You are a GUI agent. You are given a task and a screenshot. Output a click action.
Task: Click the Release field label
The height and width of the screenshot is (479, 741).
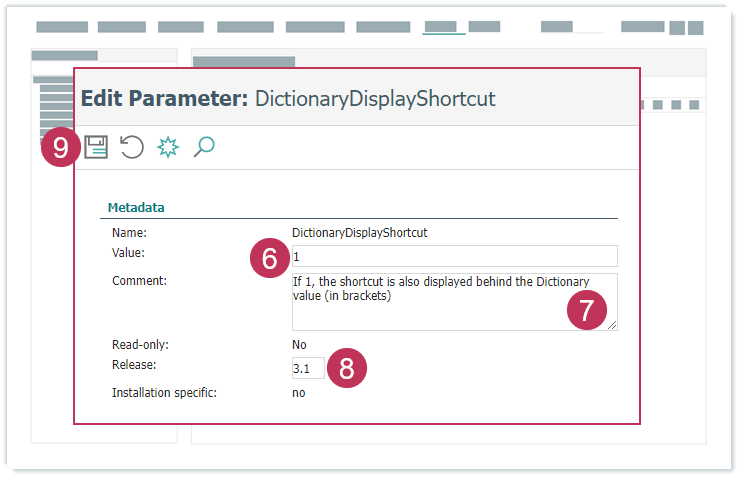pyautogui.click(x=134, y=365)
